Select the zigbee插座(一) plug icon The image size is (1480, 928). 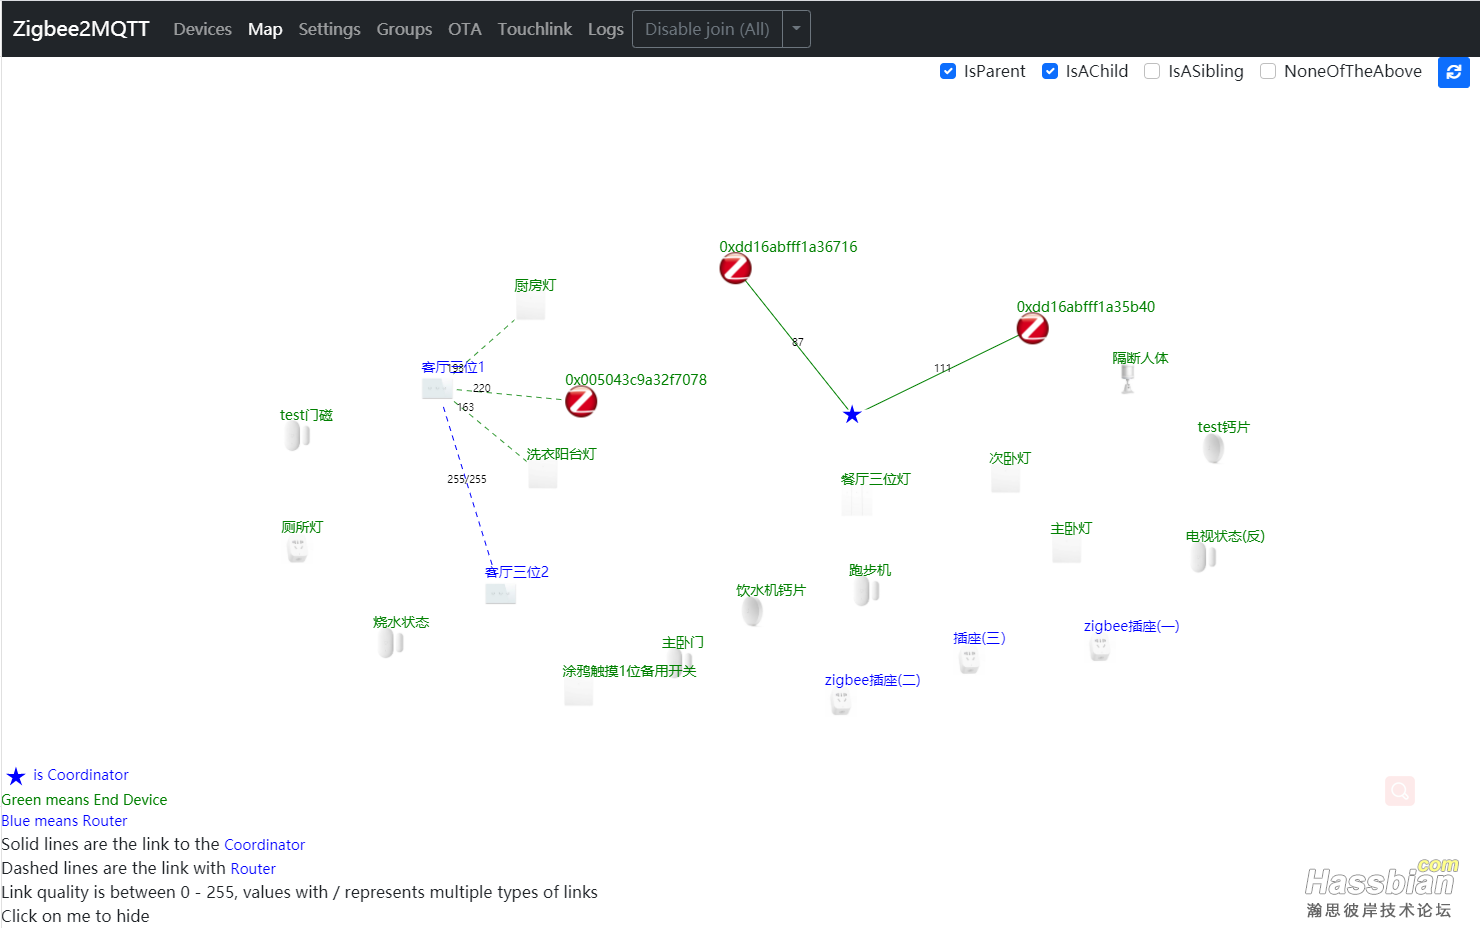(1100, 648)
